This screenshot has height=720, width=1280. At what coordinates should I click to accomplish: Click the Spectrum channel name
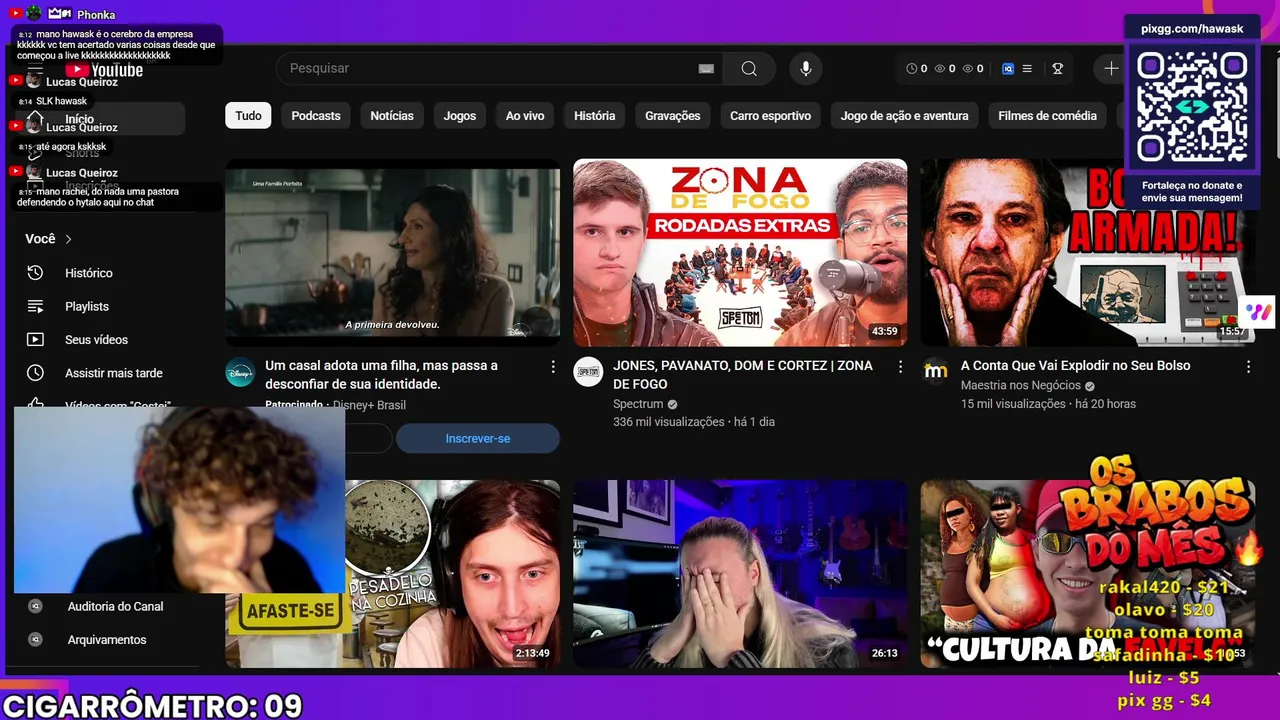pyautogui.click(x=638, y=404)
